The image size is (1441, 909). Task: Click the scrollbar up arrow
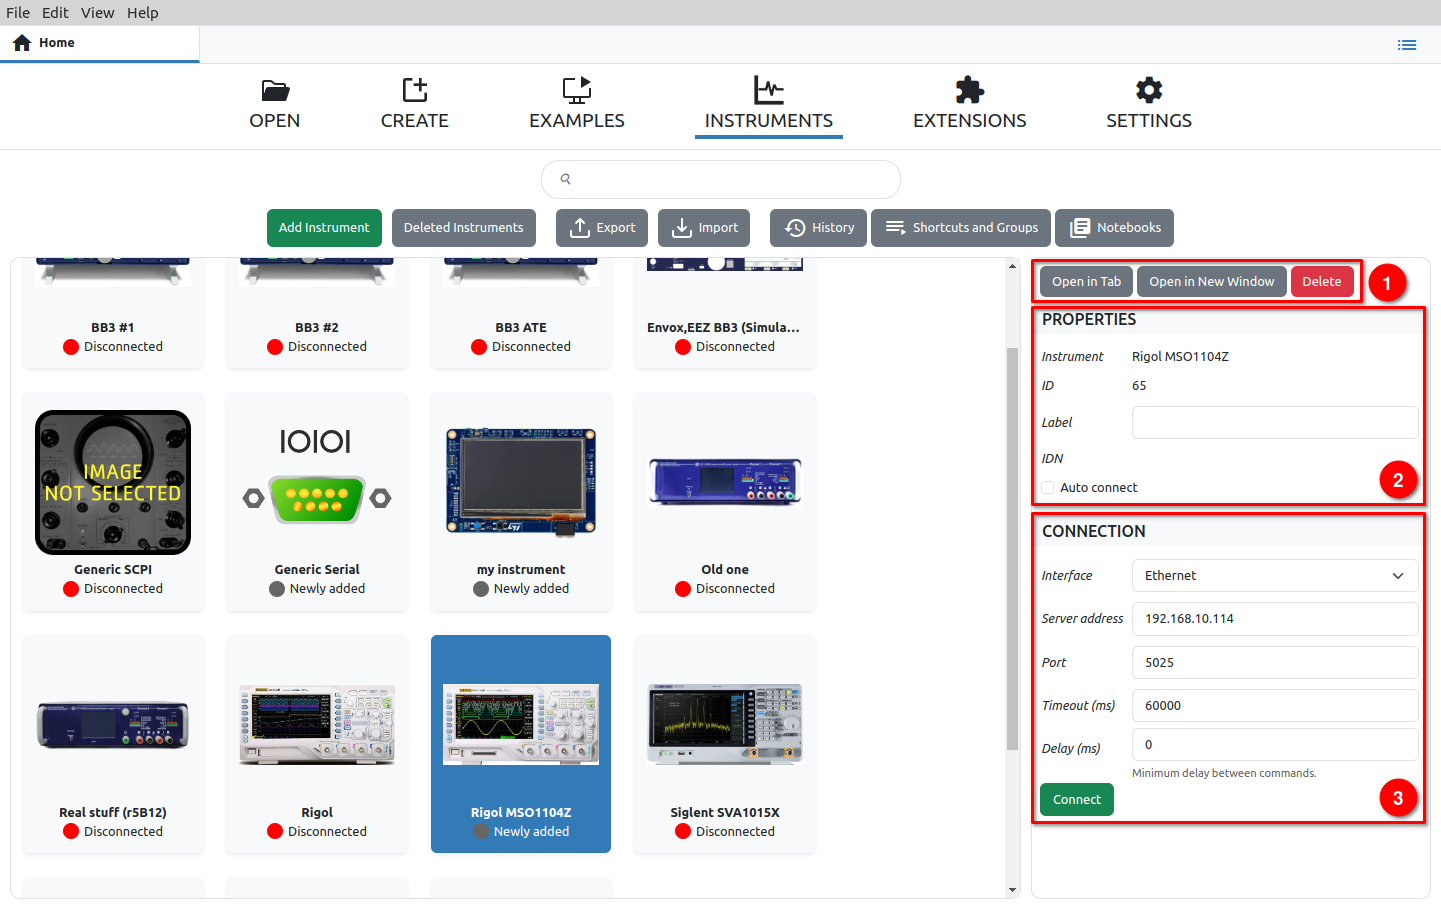[1012, 266]
